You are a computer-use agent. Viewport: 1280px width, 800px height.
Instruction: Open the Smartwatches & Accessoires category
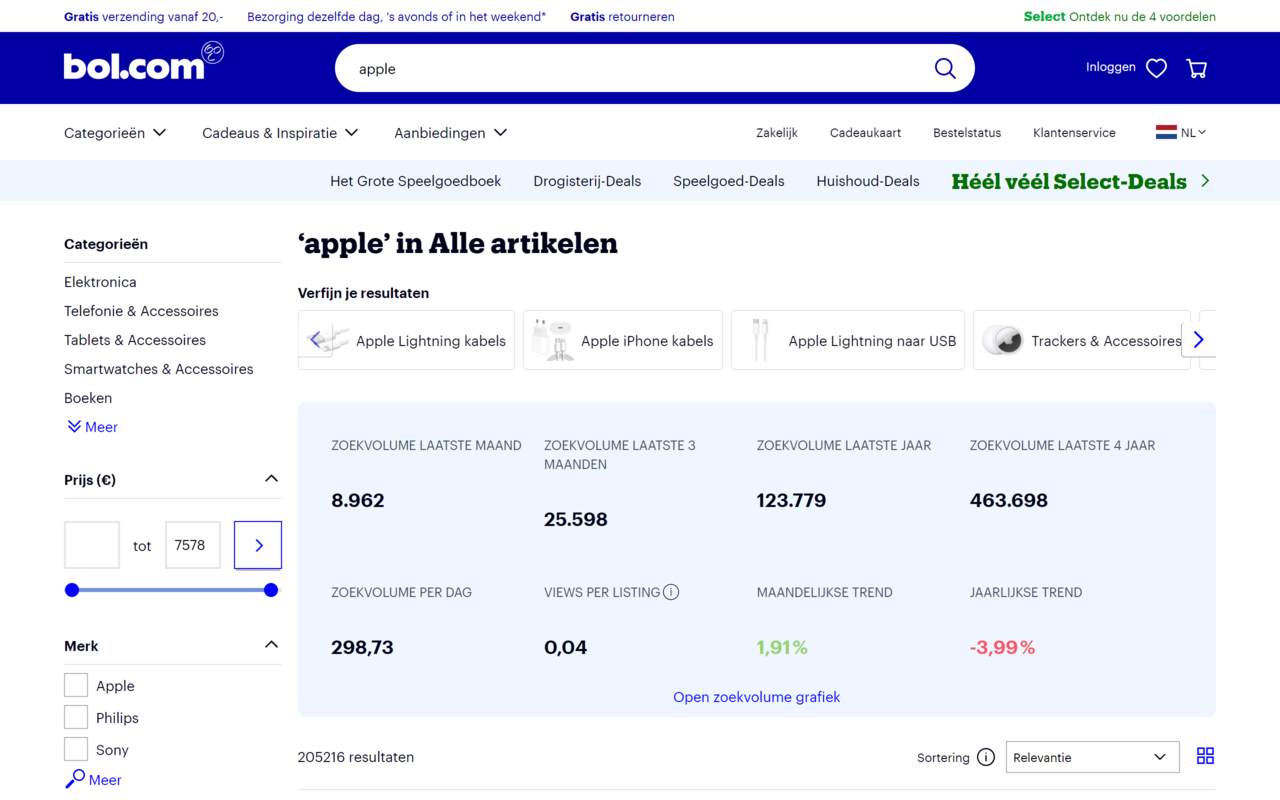(x=159, y=369)
